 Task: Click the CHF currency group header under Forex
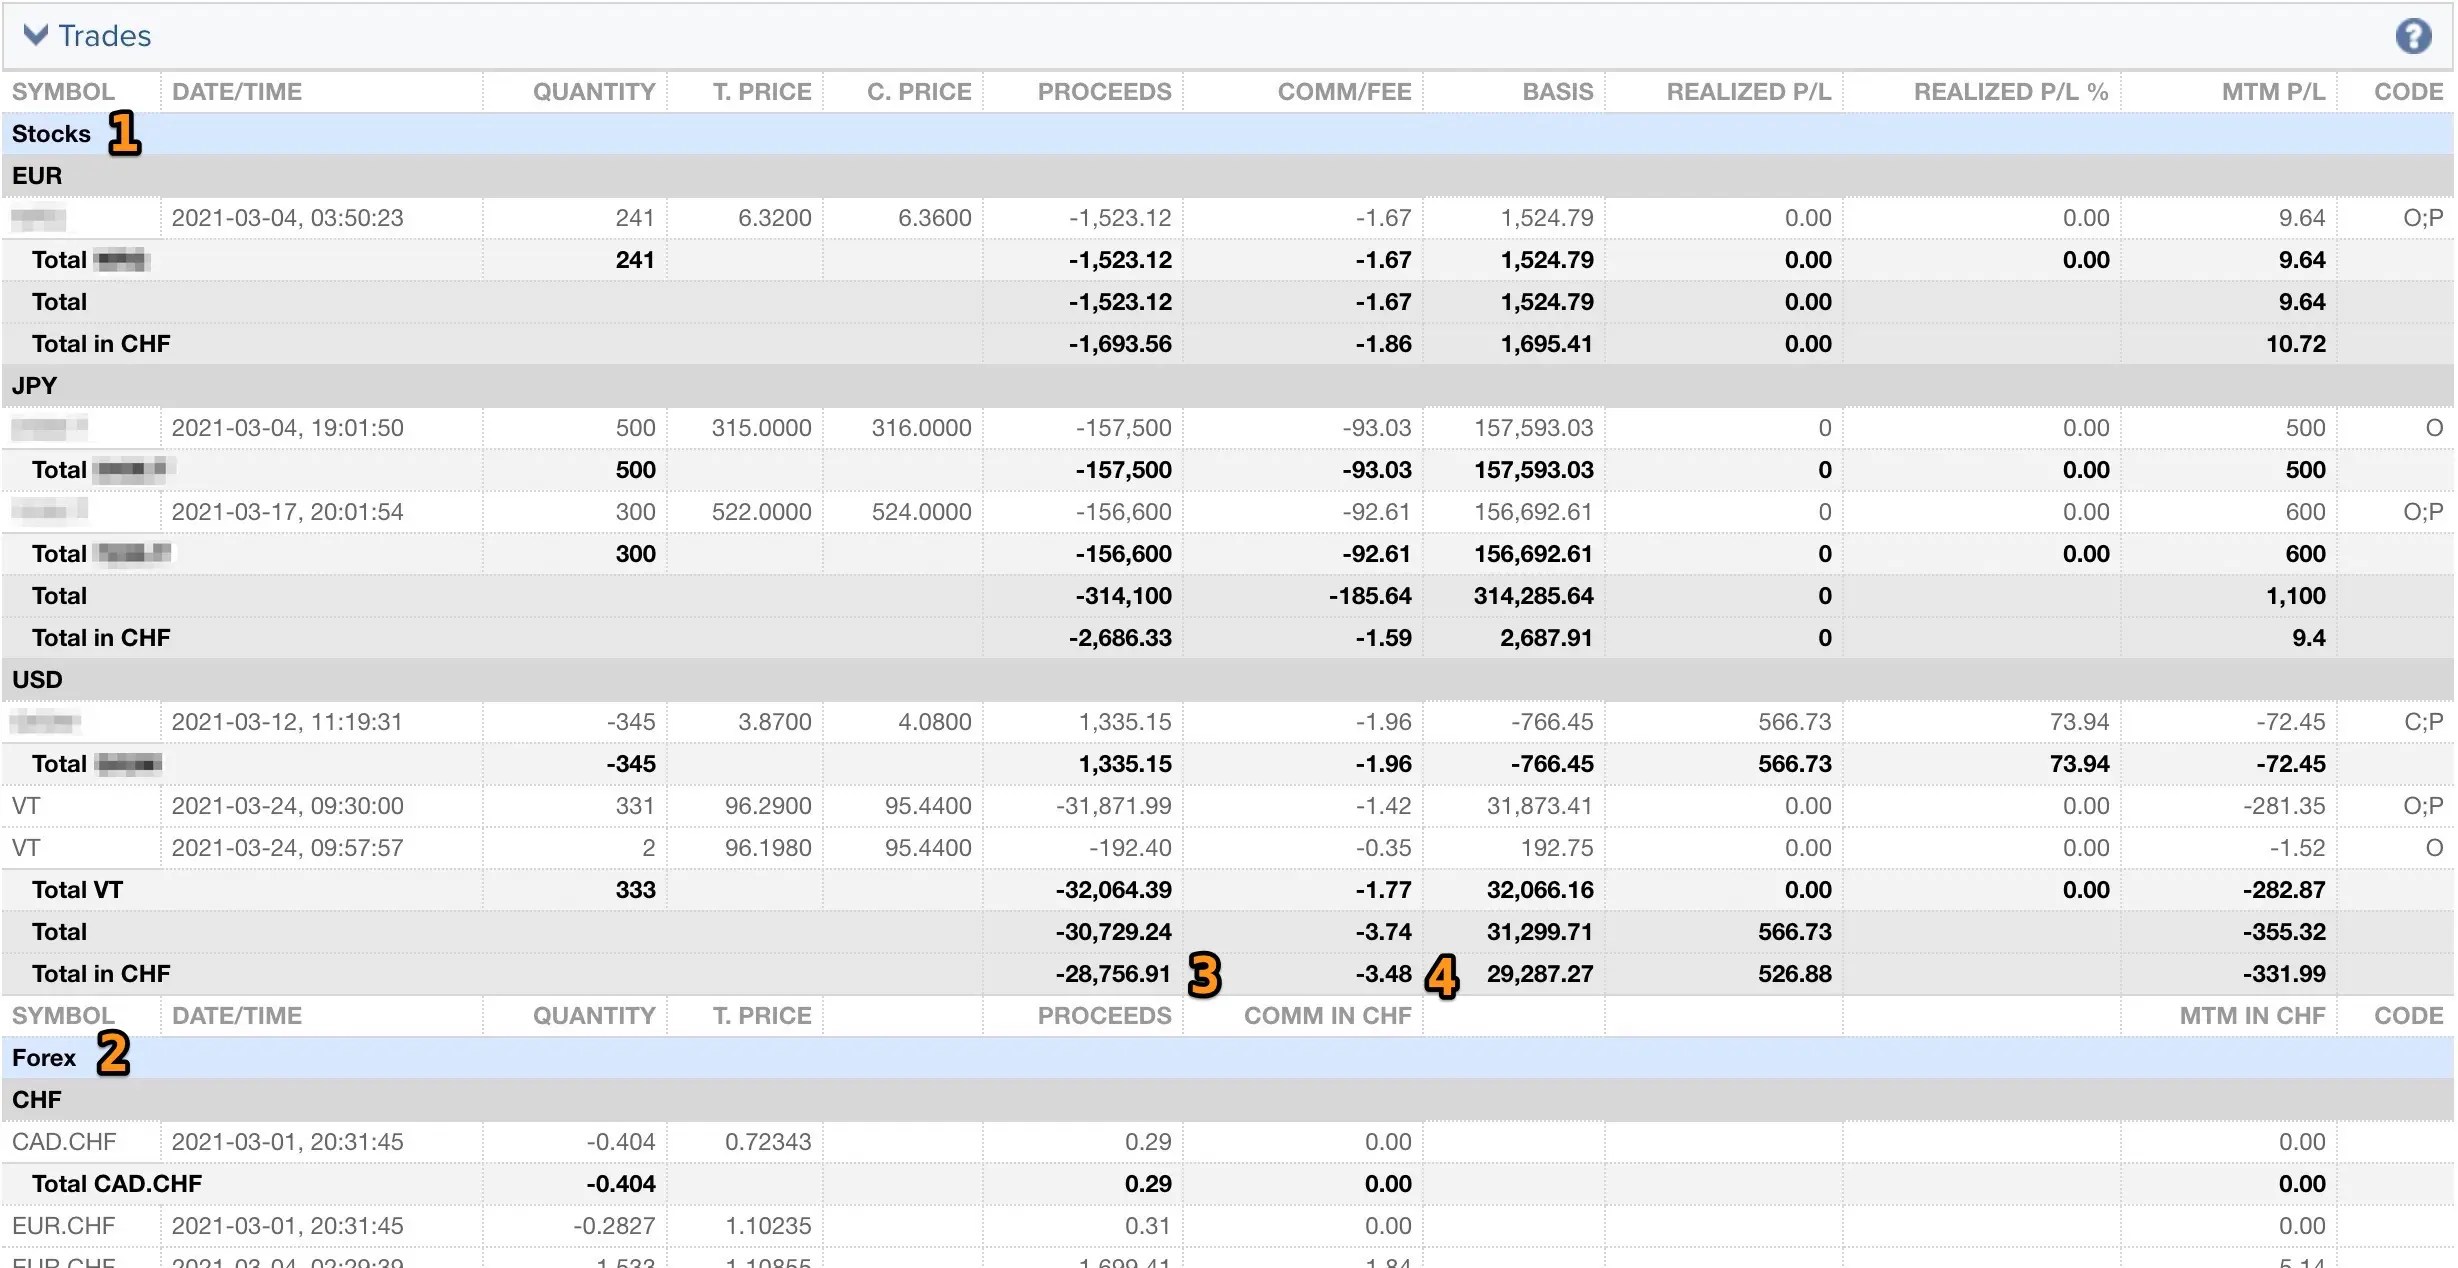36,1099
